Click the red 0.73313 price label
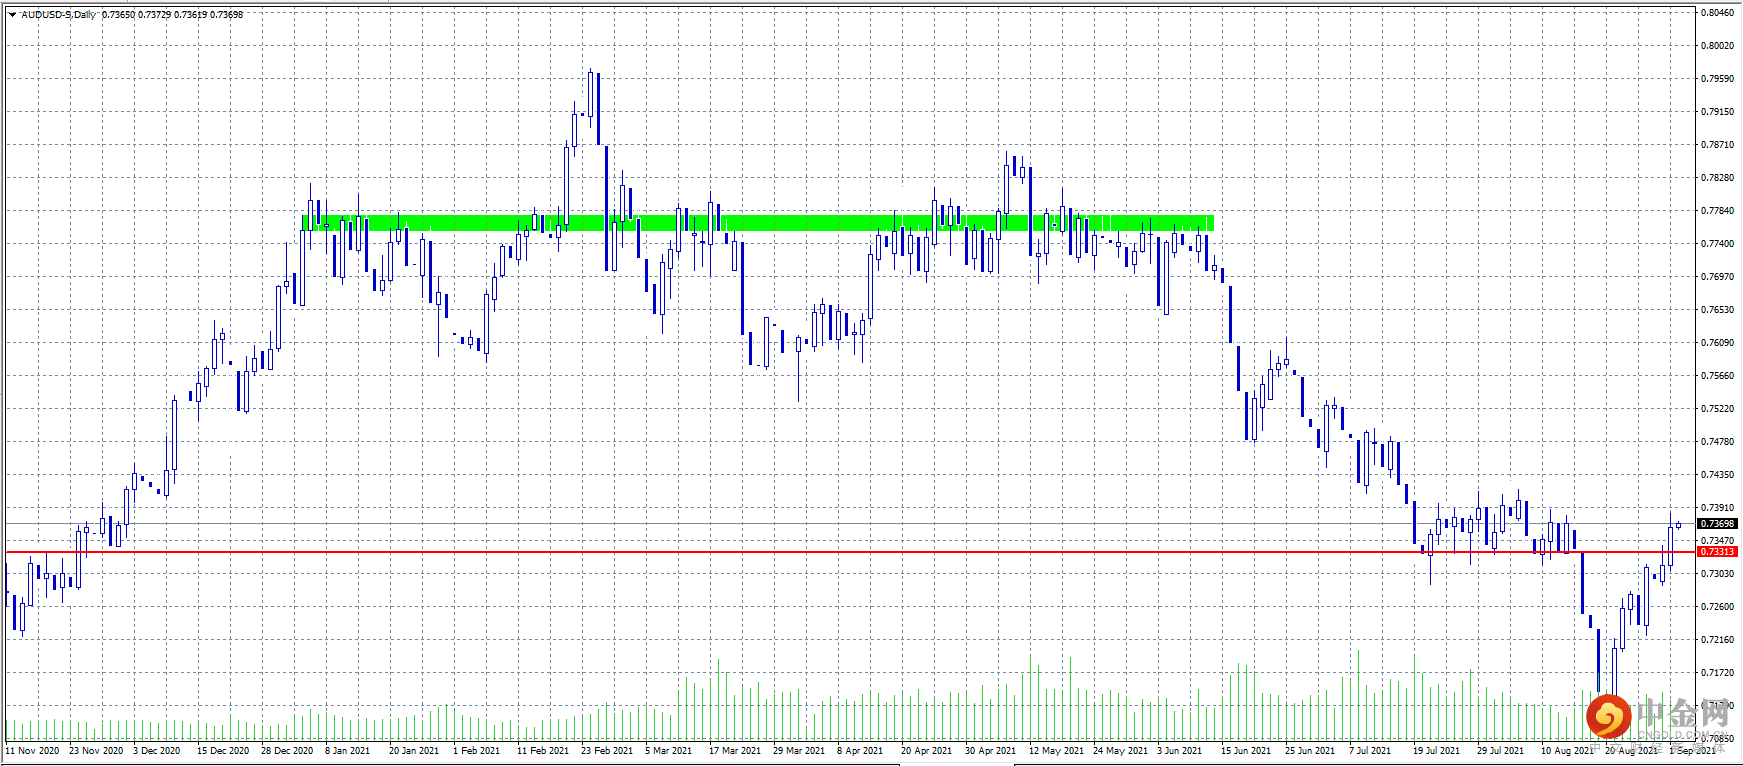 pyautogui.click(x=1717, y=552)
